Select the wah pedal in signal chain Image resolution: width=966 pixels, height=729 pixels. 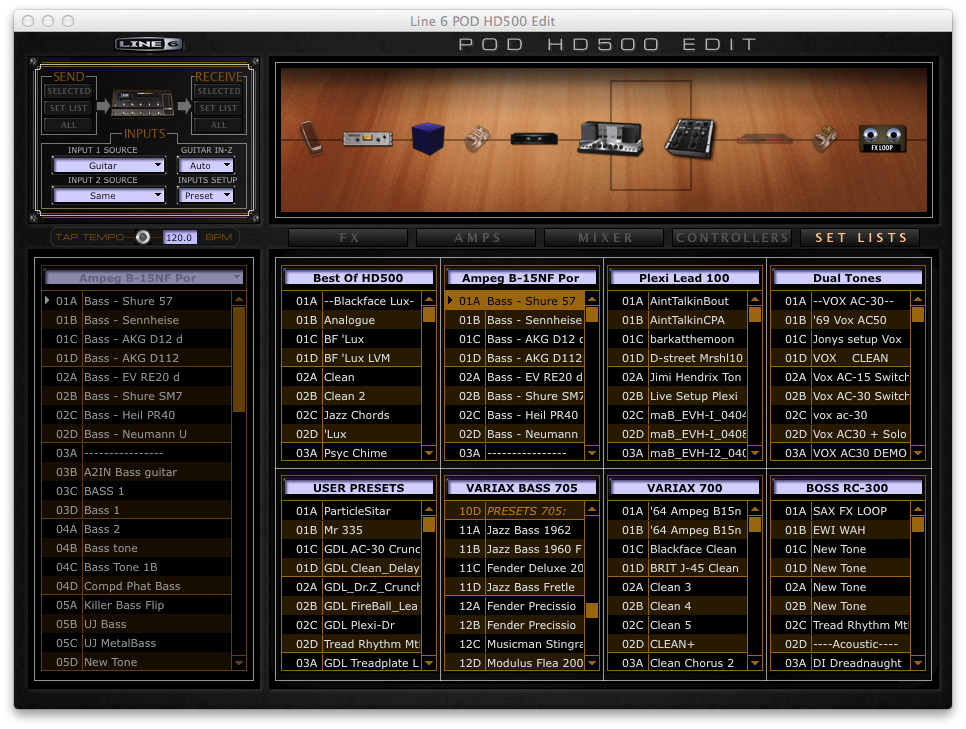coord(311,137)
